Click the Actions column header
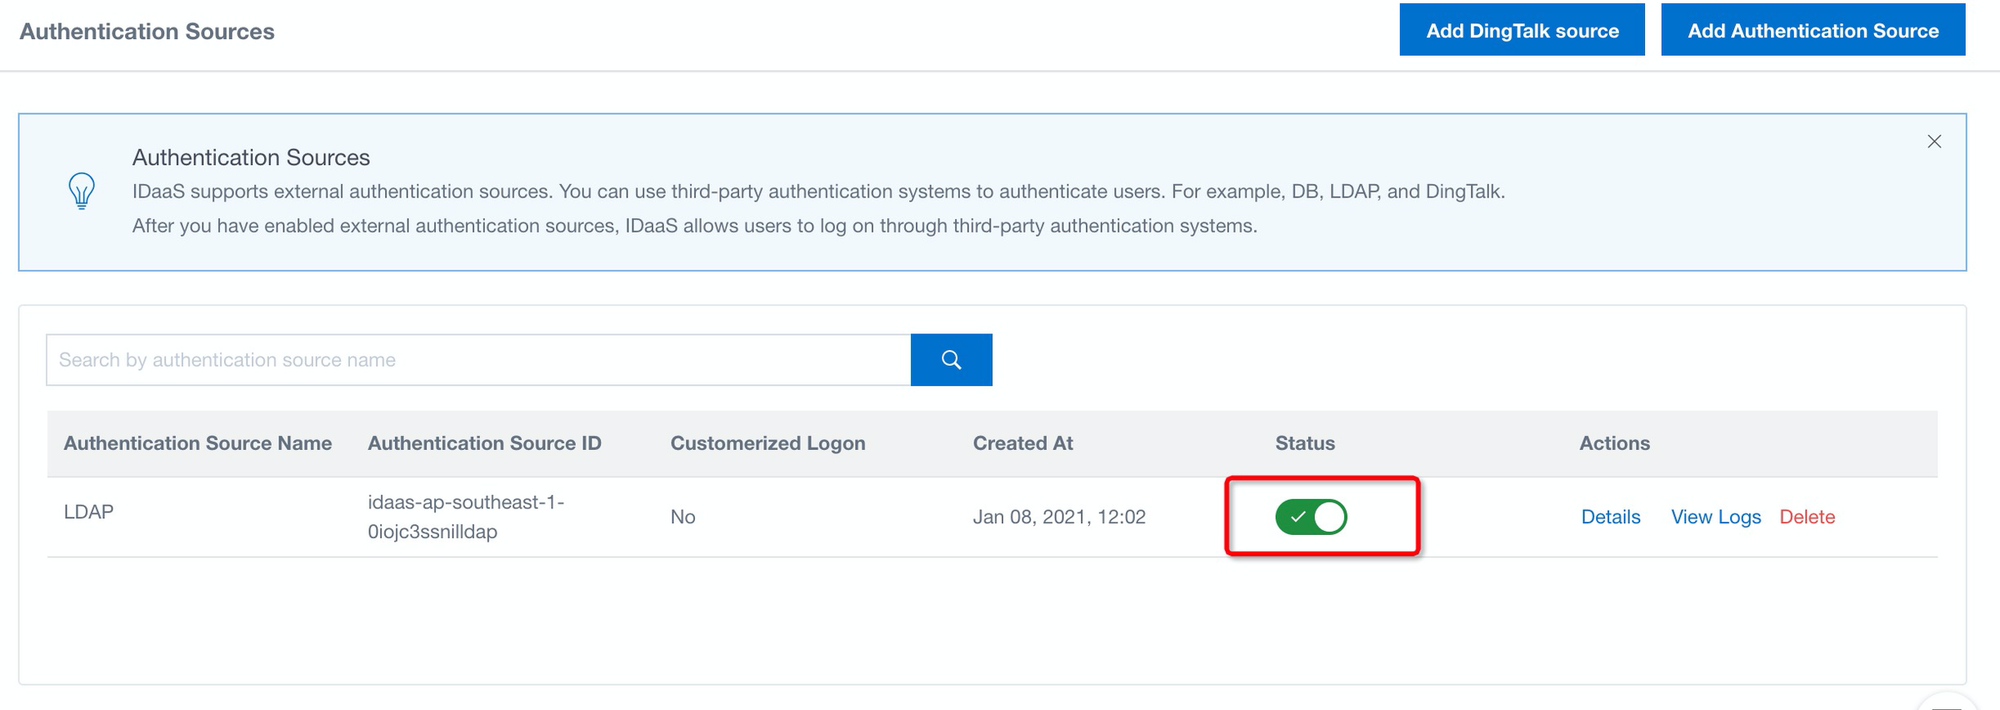2000x710 pixels. (1614, 443)
